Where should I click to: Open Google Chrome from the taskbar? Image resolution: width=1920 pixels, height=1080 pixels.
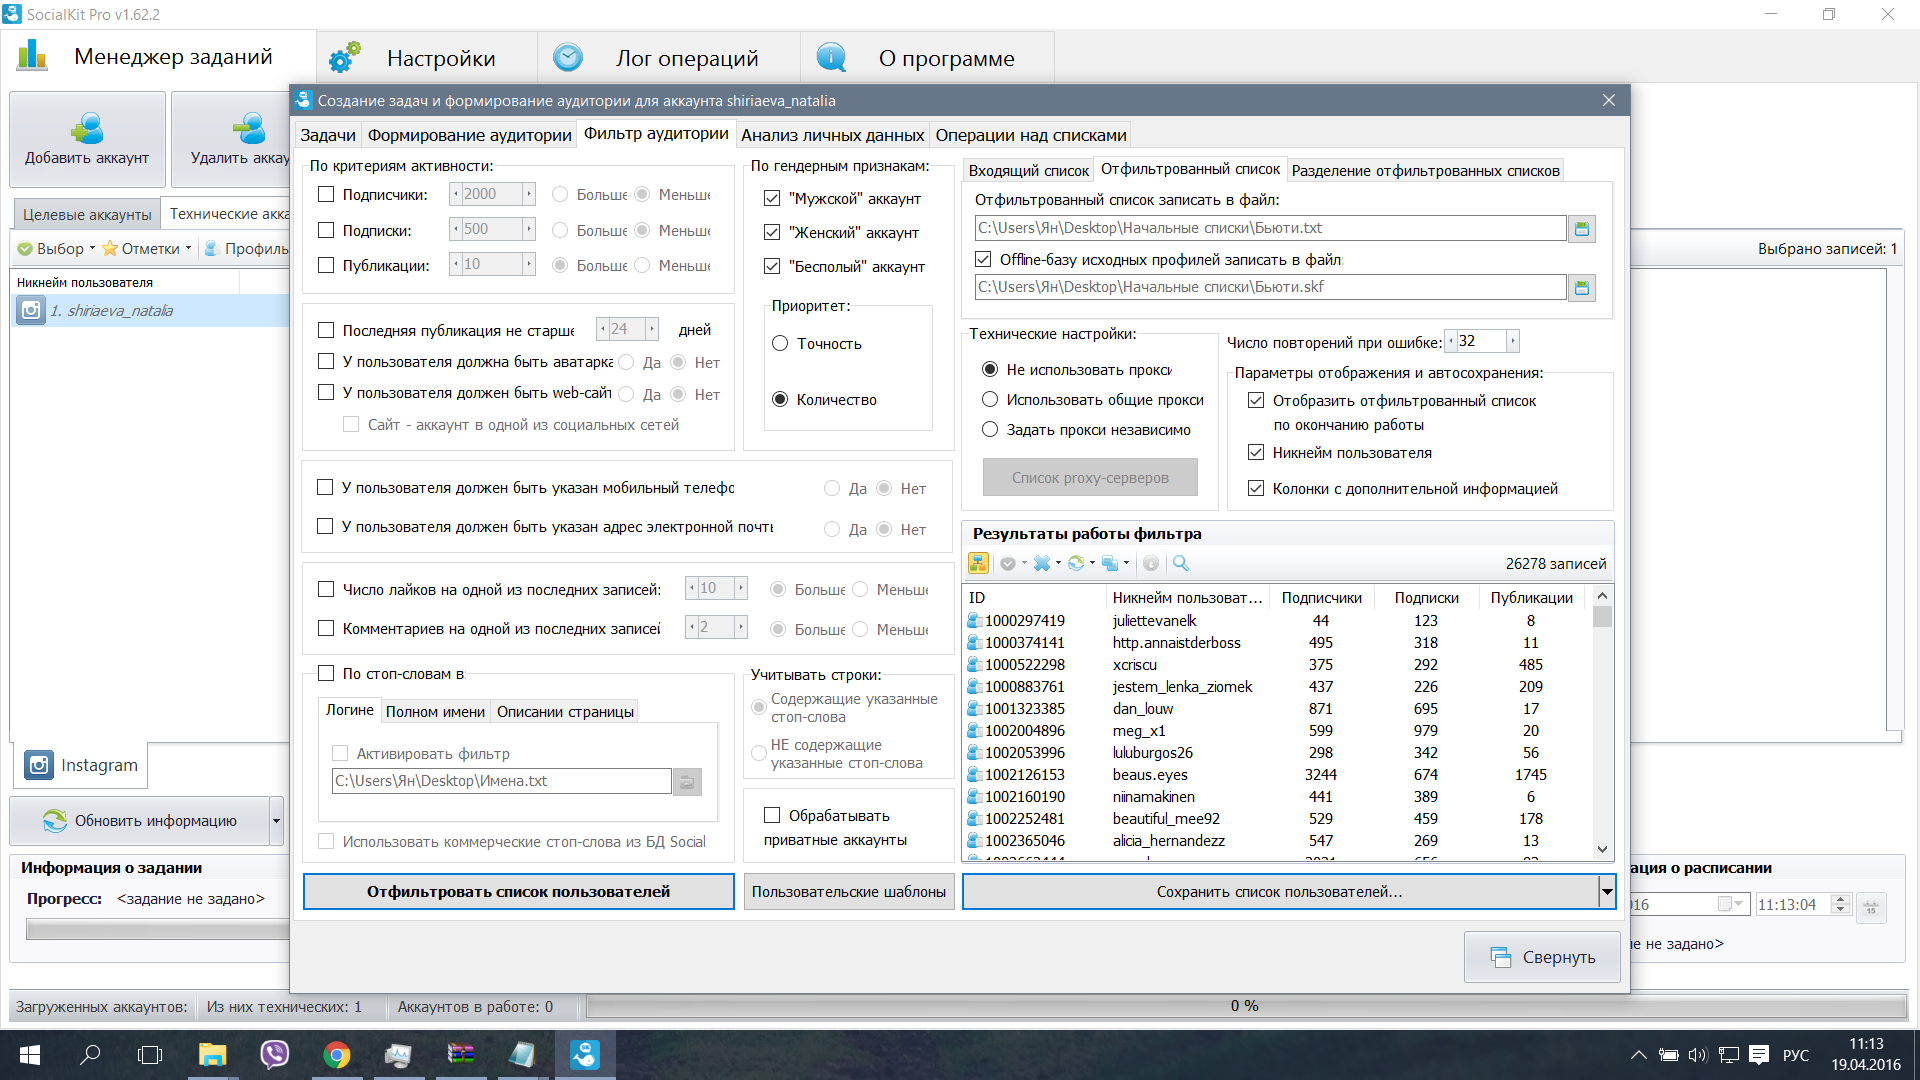point(337,1055)
